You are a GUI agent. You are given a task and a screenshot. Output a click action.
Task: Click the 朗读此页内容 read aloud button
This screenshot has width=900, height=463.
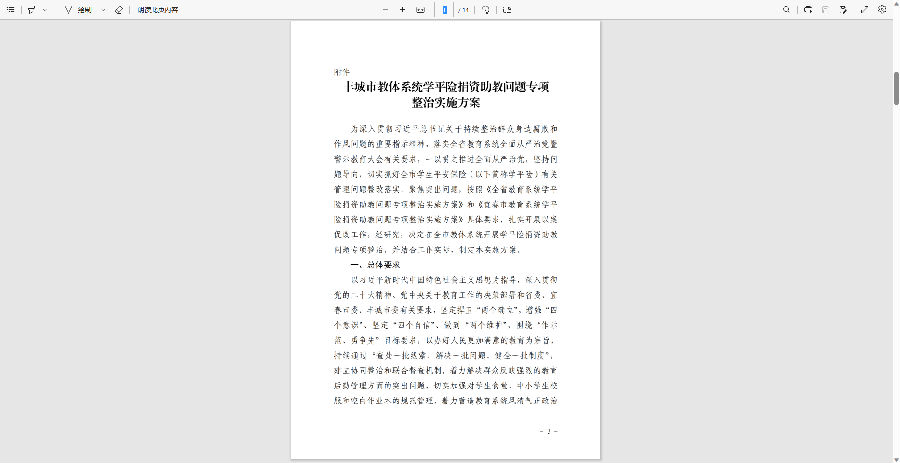click(158, 10)
